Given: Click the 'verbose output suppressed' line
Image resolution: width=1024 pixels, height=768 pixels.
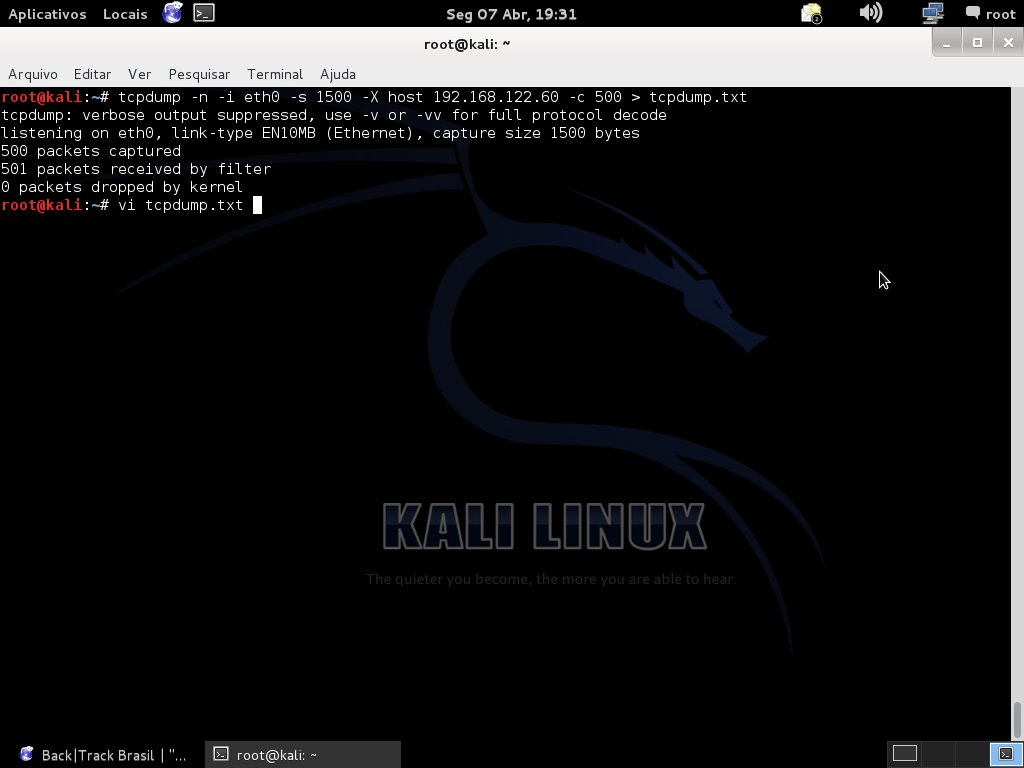Looking at the screenshot, I should (x=334, y=115).
